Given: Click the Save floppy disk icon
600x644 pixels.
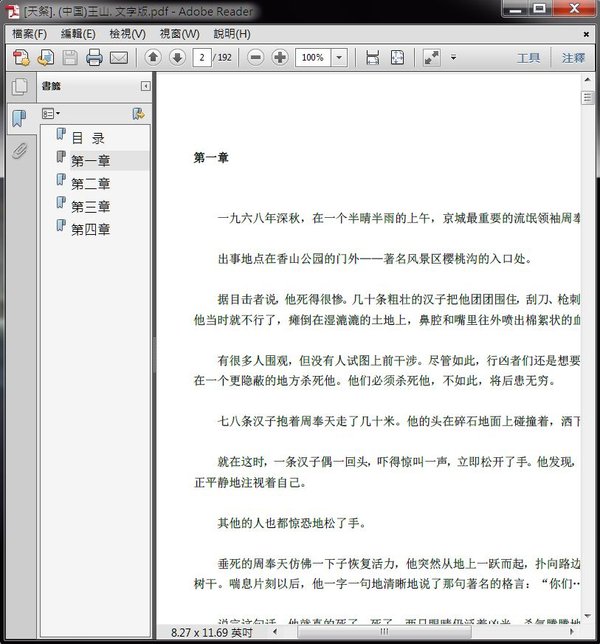Looking at the screenshot, I should click(70, 58).
